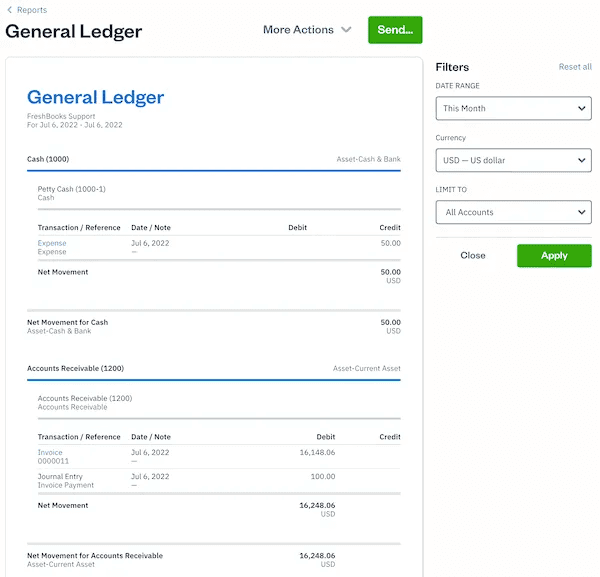This screenshot has width=600, height=577.
Task: Click the chevron next to More Actions
Action: [346, 30]
